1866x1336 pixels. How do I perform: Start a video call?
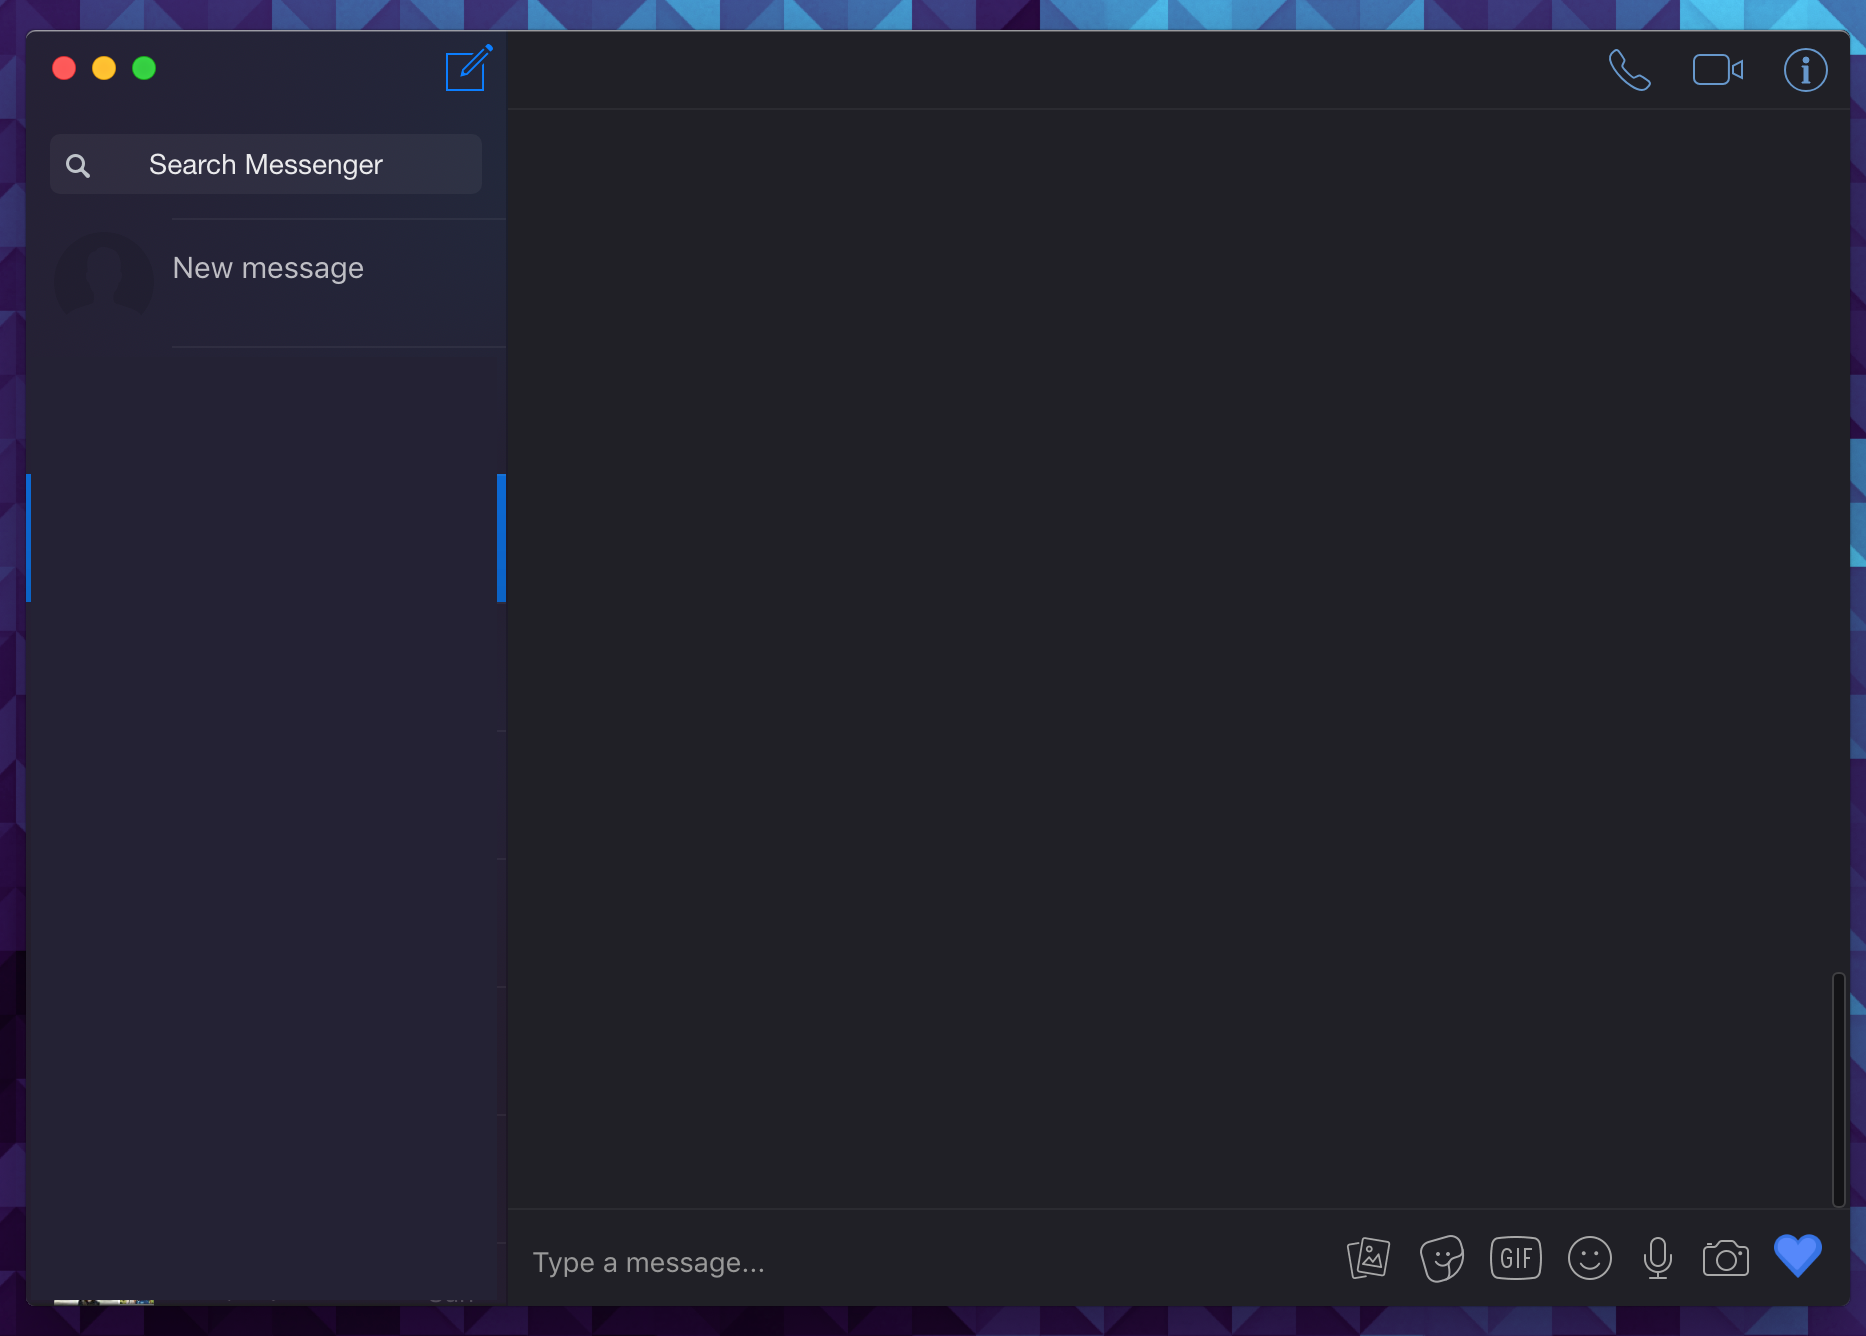coord(1718,70)
